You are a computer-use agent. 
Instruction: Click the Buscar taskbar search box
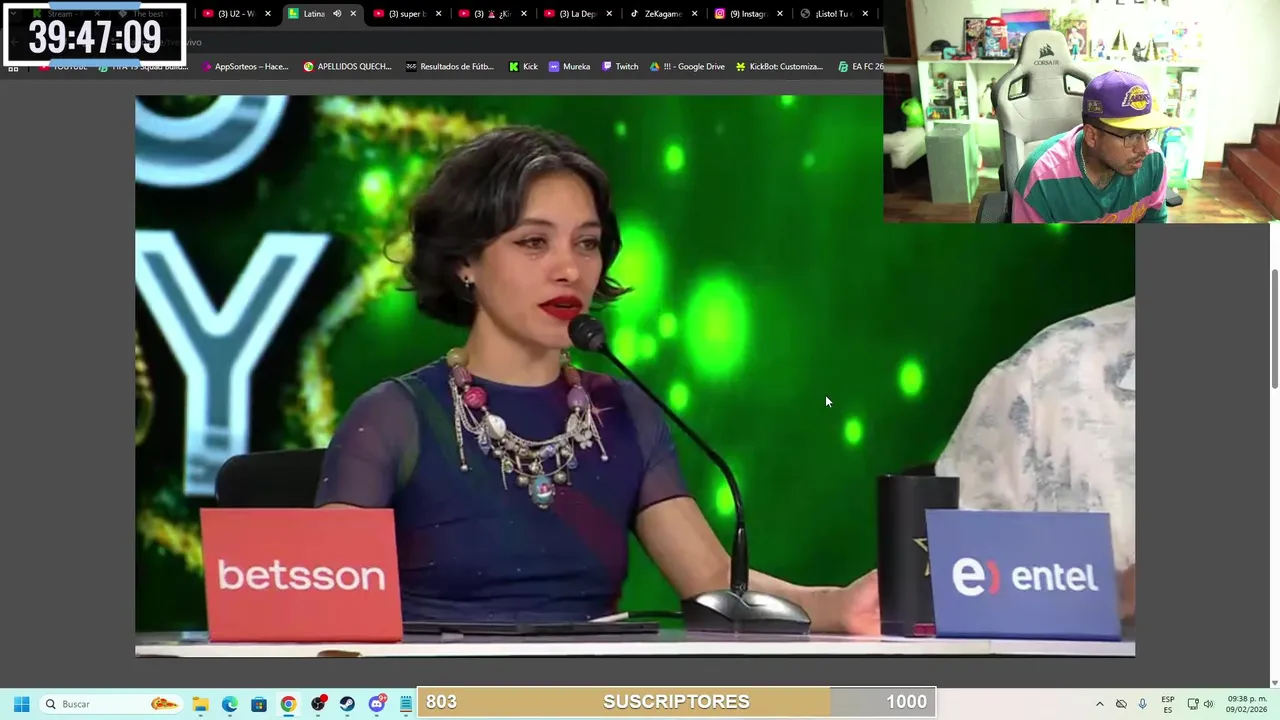coord(112,704)
